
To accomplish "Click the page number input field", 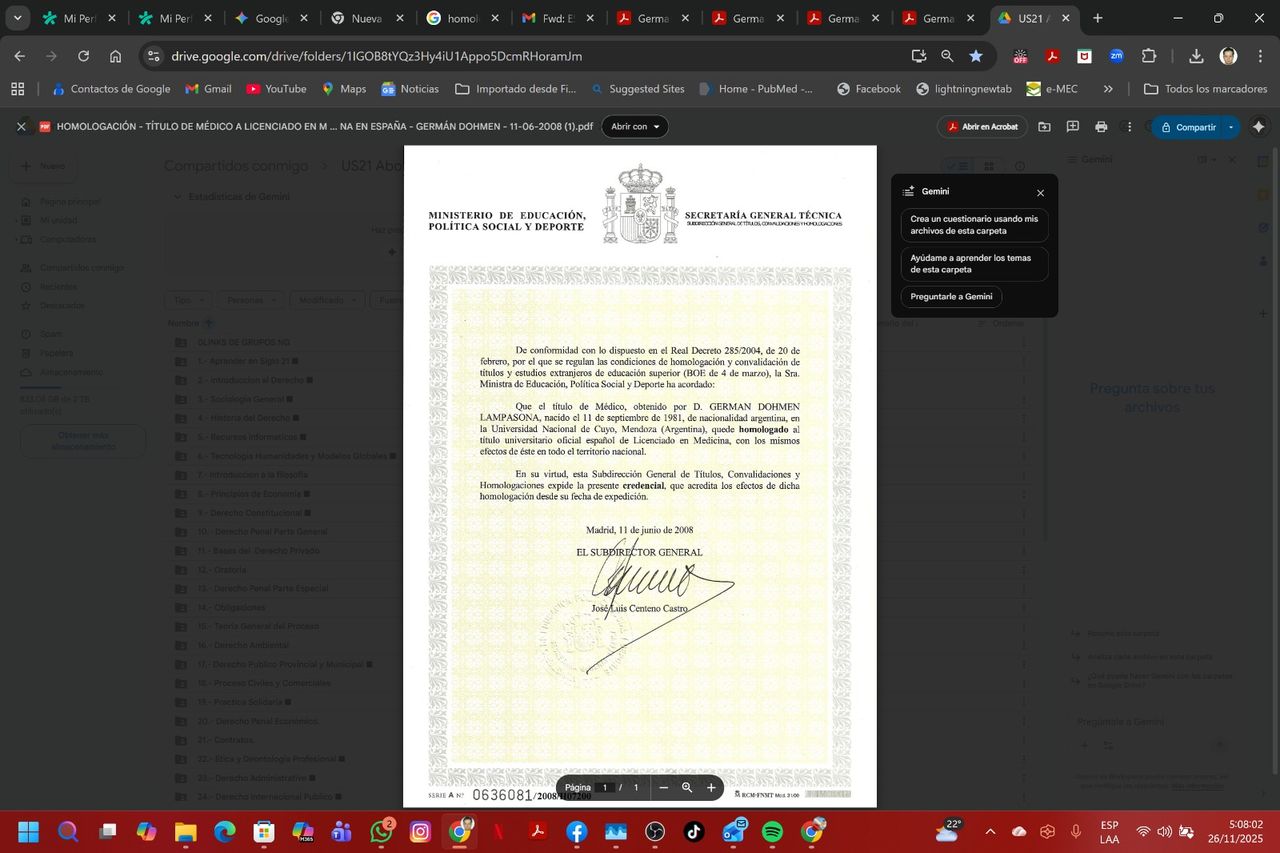I will click(604, 788).
